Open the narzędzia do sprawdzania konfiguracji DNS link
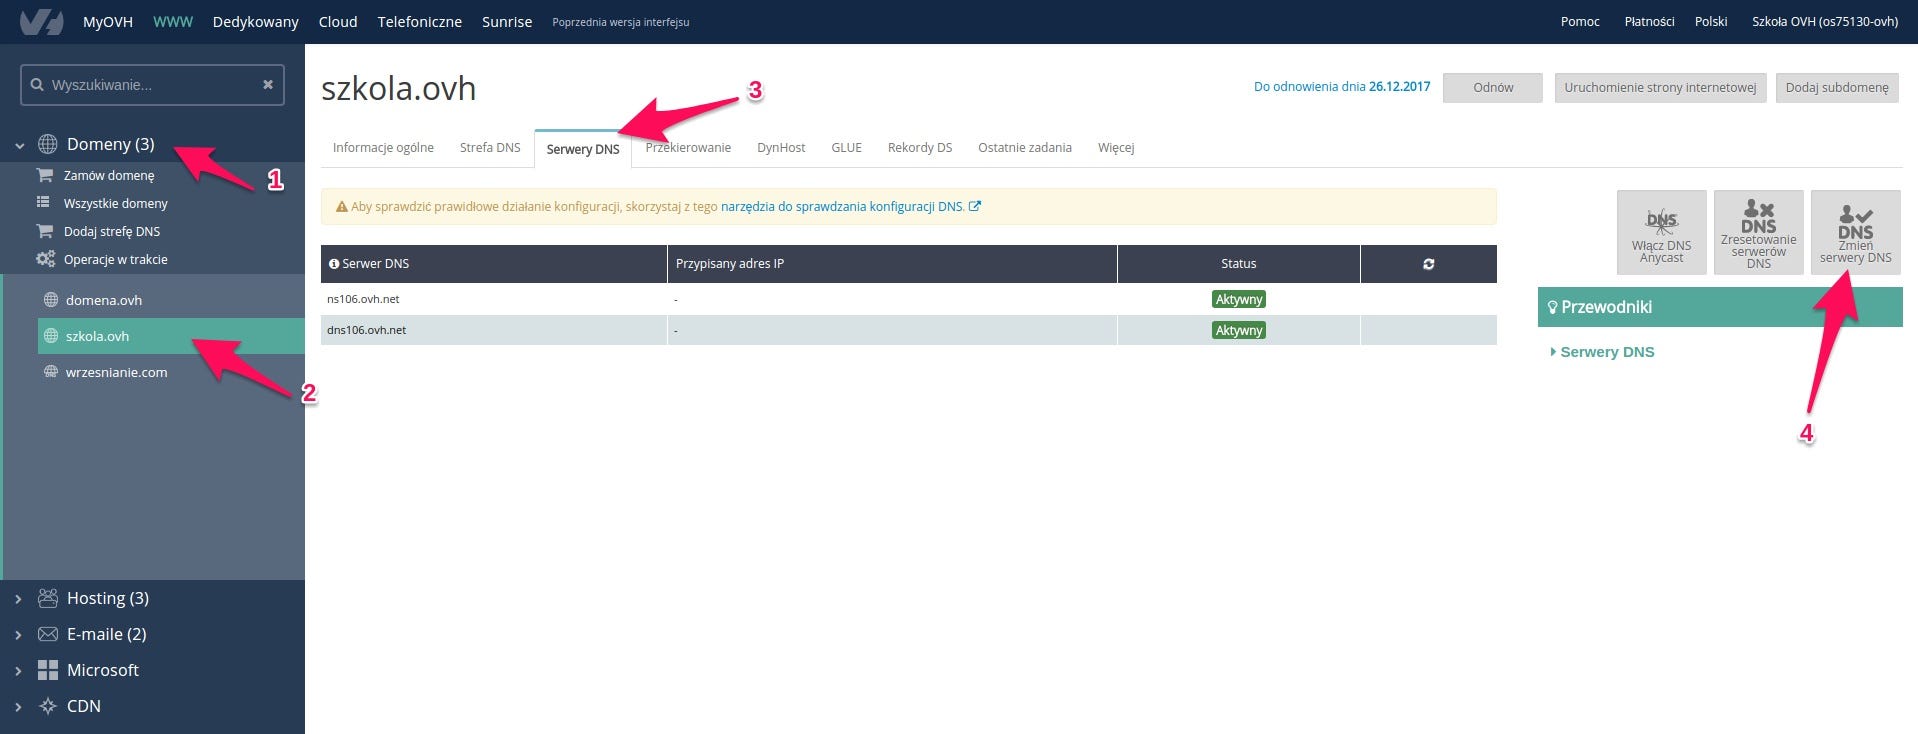The image size is (1918, 734). pos(843,207)
